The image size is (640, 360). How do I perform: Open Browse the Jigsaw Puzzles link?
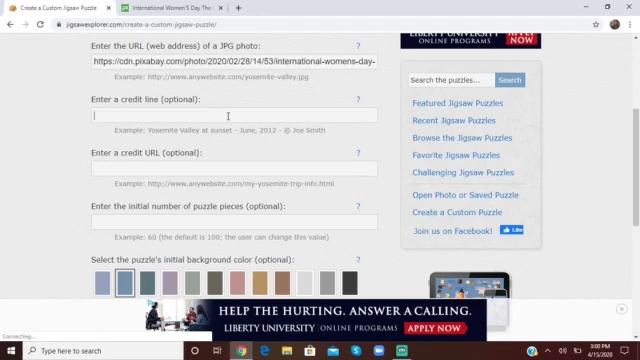[x=462, y=138]
